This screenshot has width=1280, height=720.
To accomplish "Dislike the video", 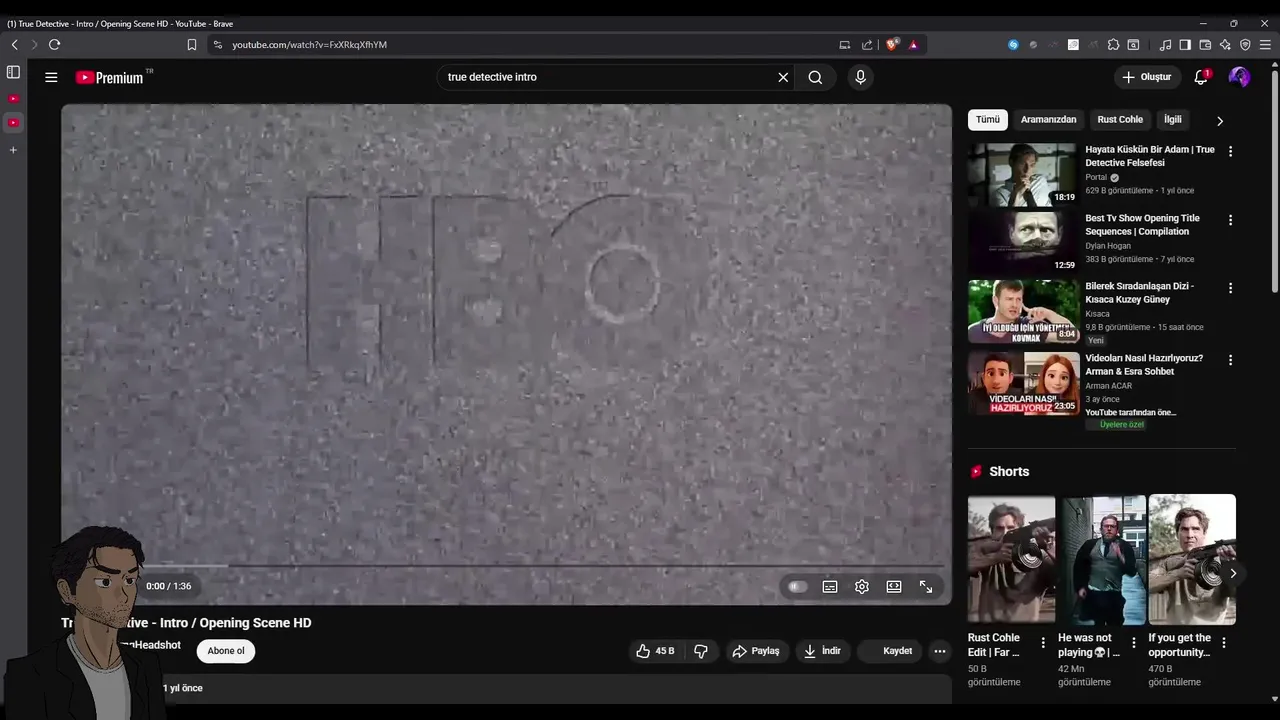I will (x=701, y=651).
